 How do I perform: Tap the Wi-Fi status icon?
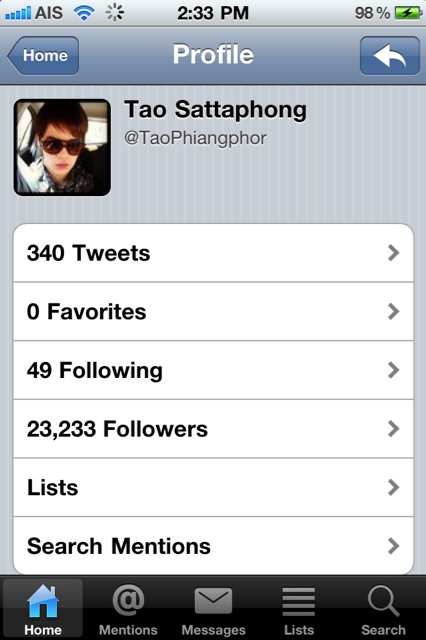click(84, 13)
